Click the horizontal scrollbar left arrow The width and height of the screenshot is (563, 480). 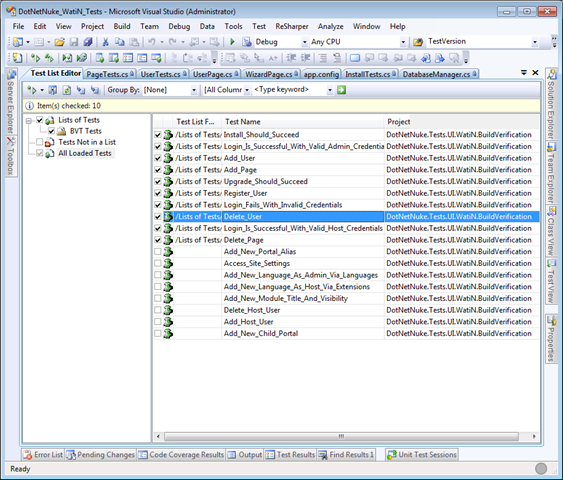158,437
